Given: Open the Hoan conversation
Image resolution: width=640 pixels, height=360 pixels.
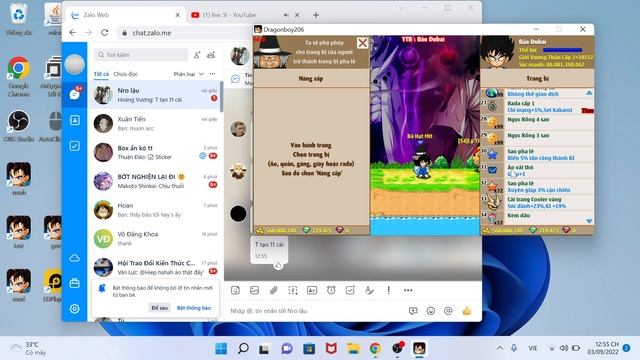Looking at the screenshot, I should click(x=155, y=210).
